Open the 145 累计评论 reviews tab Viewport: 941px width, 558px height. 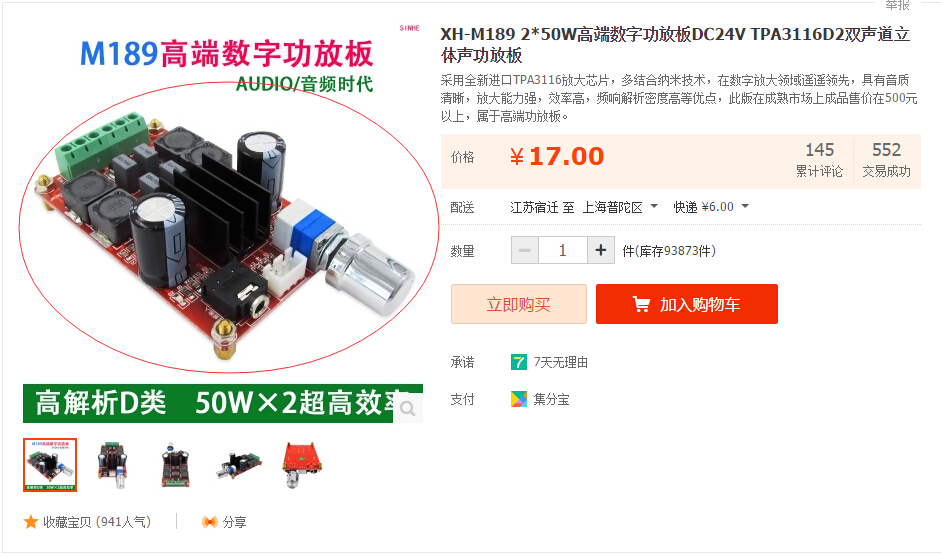(819, 160)
